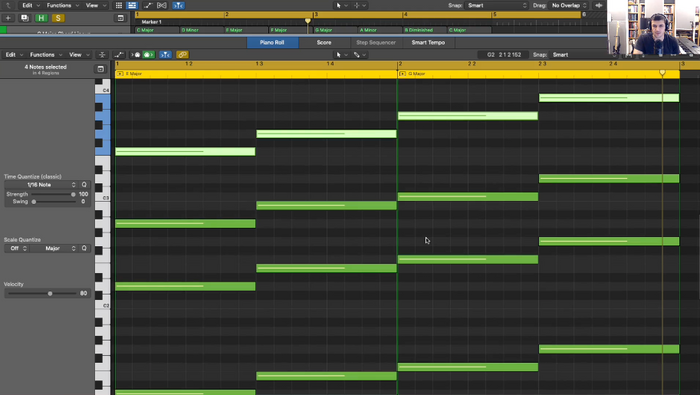700x395 pixels.
Task: Switch to the Piano Roll tab
Action: (272, 42)
